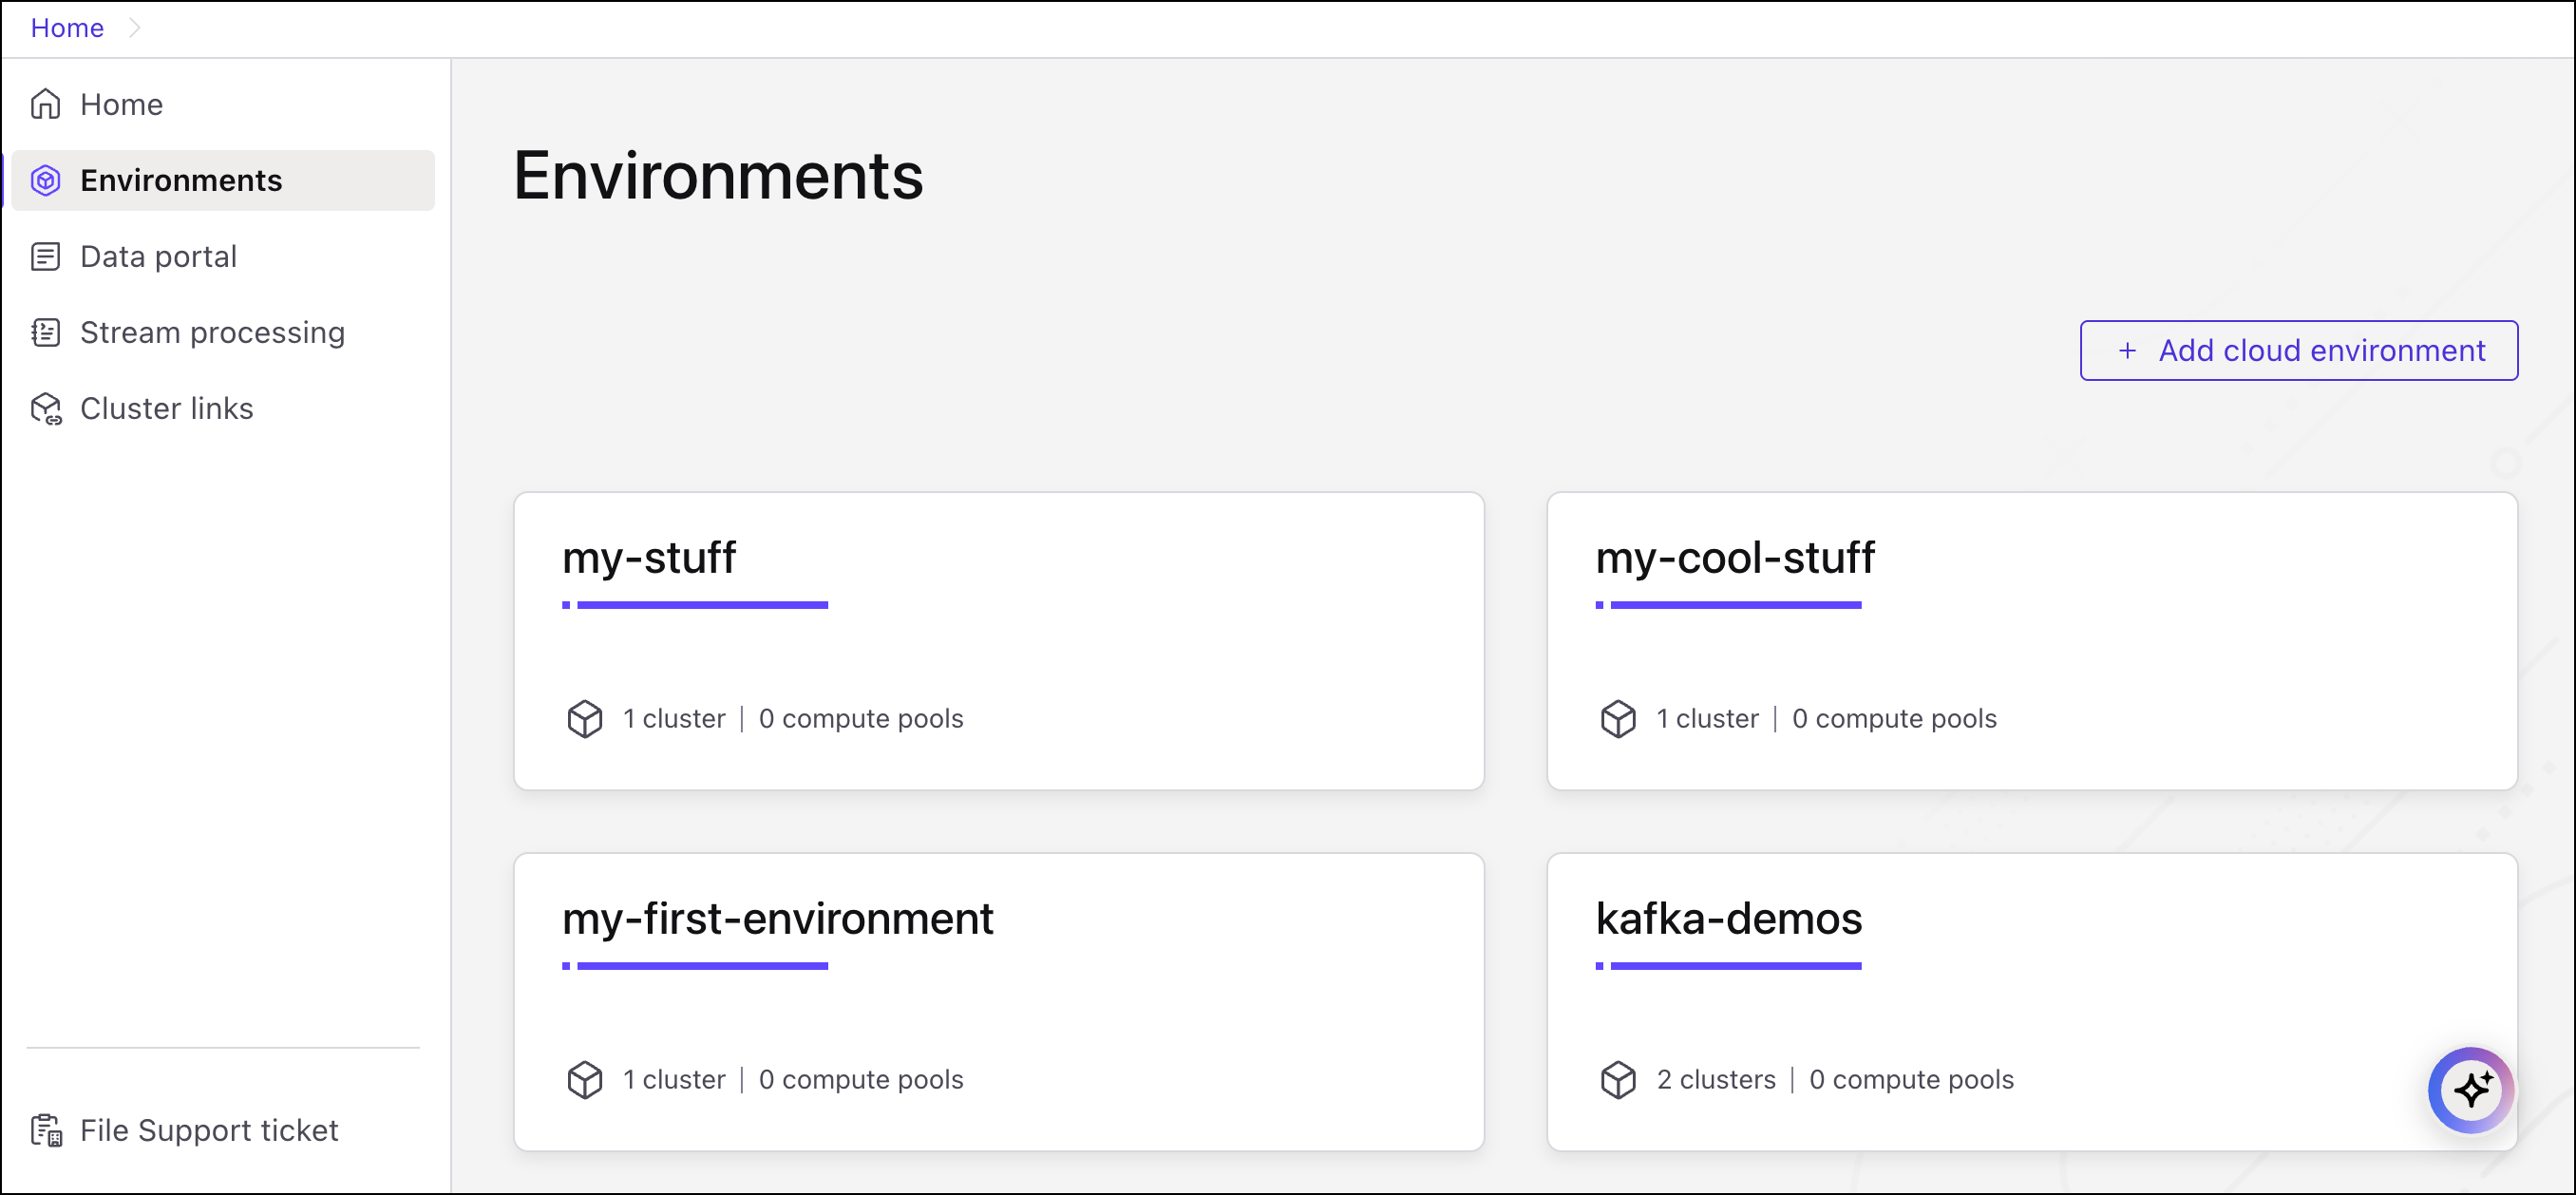The width and height of the screenshot is (2576, 1195).
Task: Open File Support ticket link
Action: [x=209, y=1130]
